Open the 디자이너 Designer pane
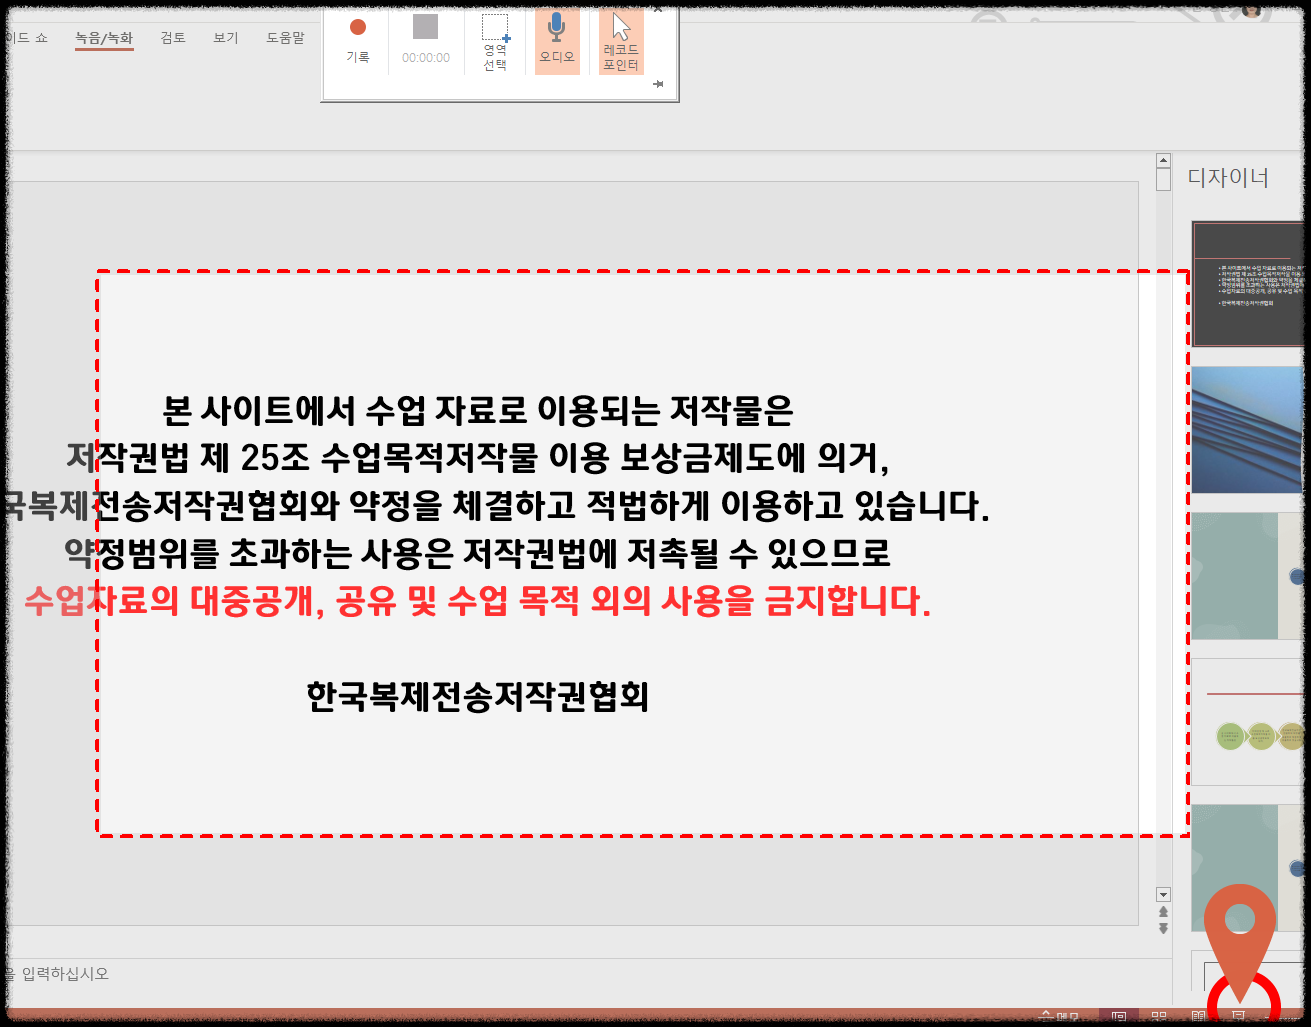Viewport: 1311px width, 1027px height. [1229, 178]
